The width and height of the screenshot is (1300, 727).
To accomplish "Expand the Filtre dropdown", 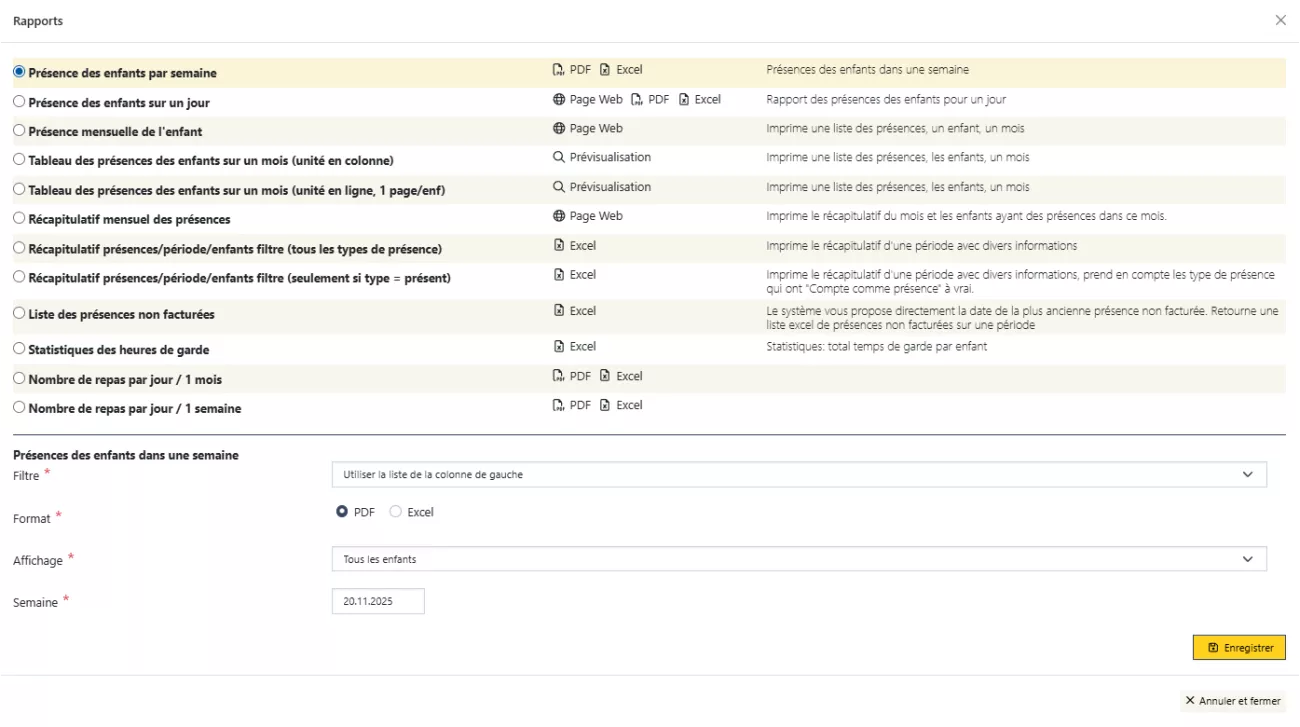I will pyautogui.click(x=798, y=475).
